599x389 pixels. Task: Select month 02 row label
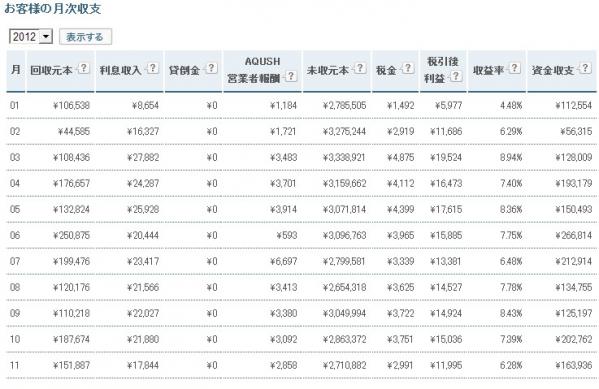(15, 131)
